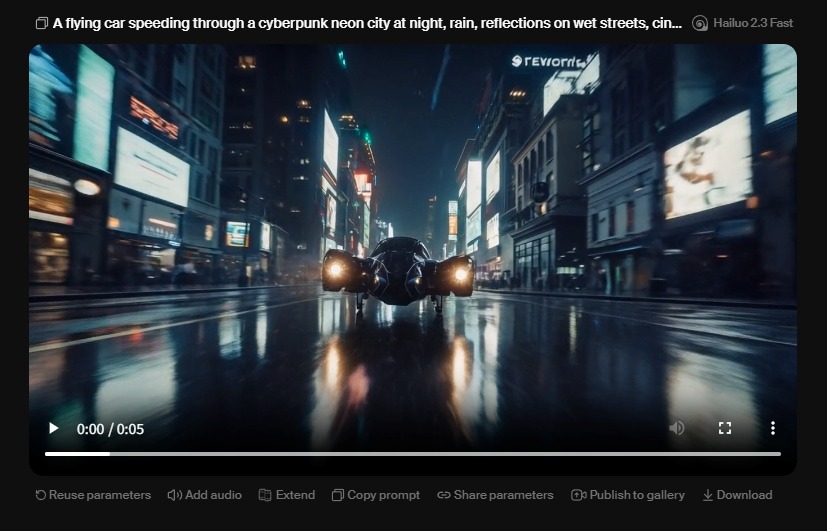This screenshot has height=531, width=827.
Task: Click the Download arrow icon
Action: tap(708, 495)
